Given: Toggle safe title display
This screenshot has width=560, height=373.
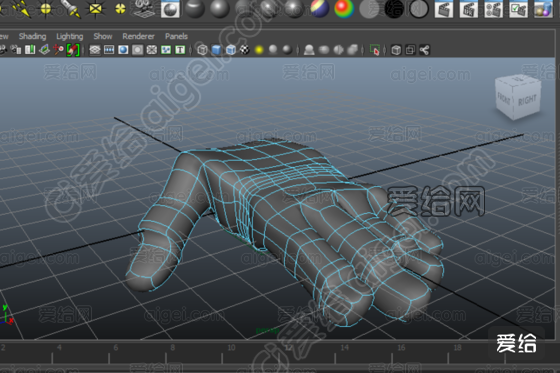Looking at the screenshot, I should click(180, 50).
